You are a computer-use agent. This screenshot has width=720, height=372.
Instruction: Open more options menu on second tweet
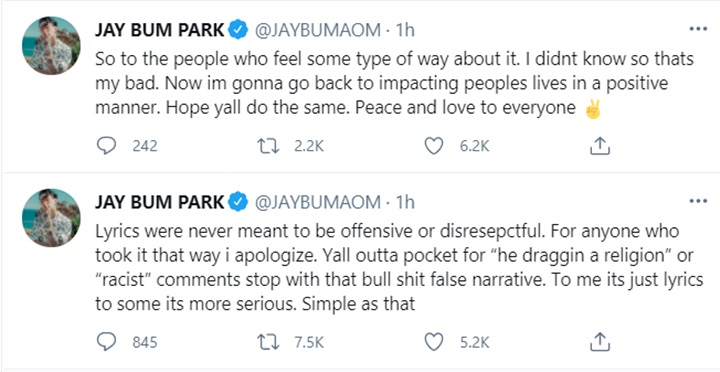(x=698, y=201)
